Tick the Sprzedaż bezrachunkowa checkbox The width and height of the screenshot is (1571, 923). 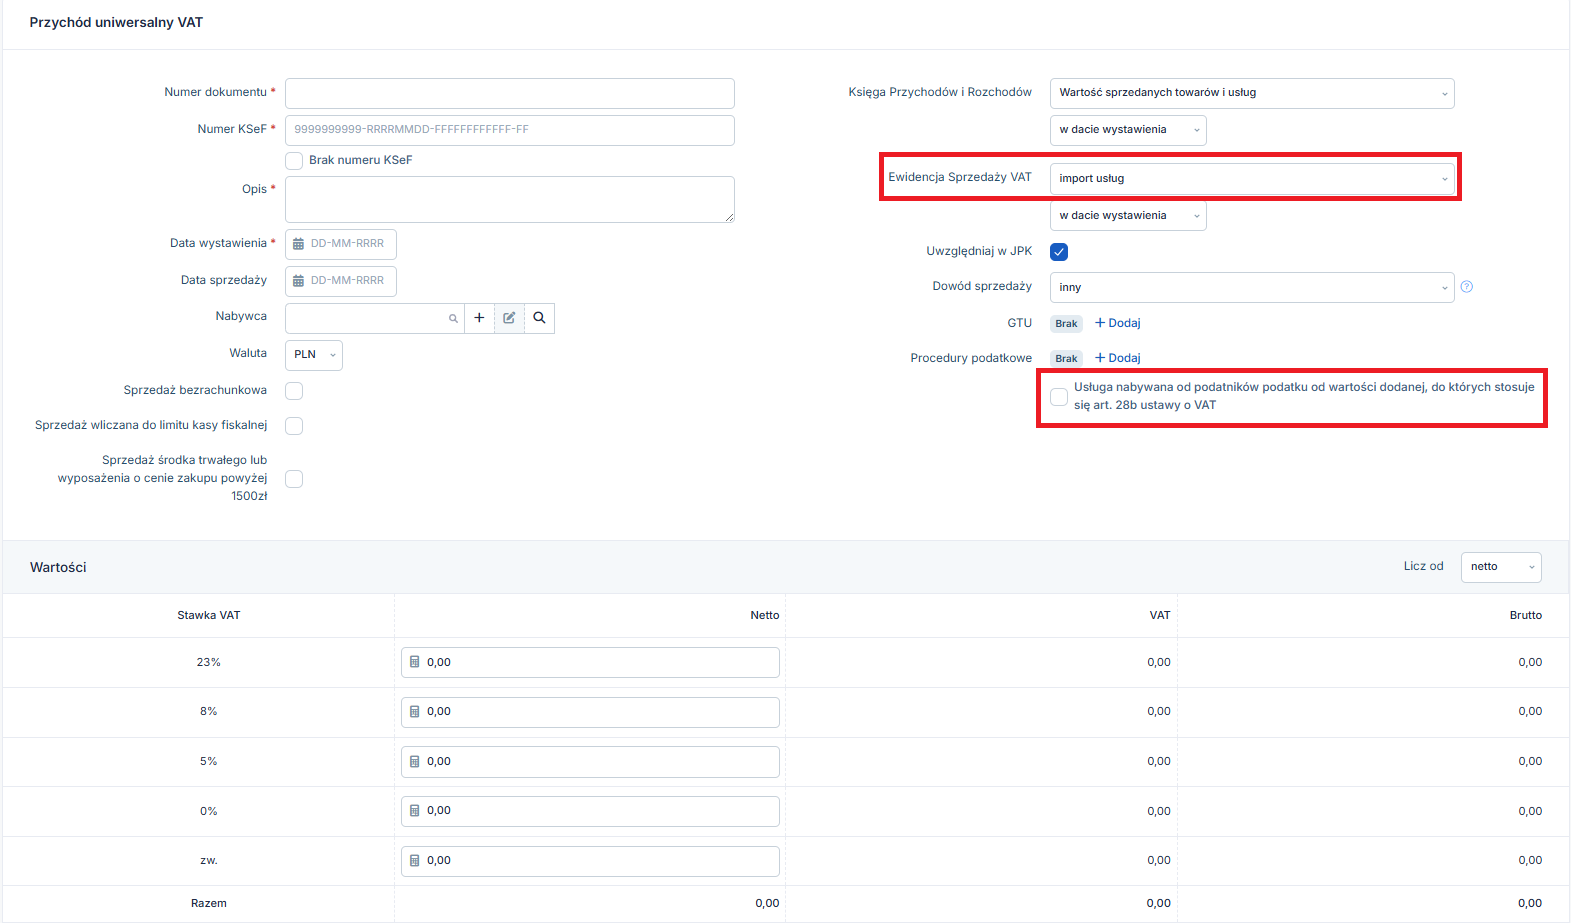294,391
